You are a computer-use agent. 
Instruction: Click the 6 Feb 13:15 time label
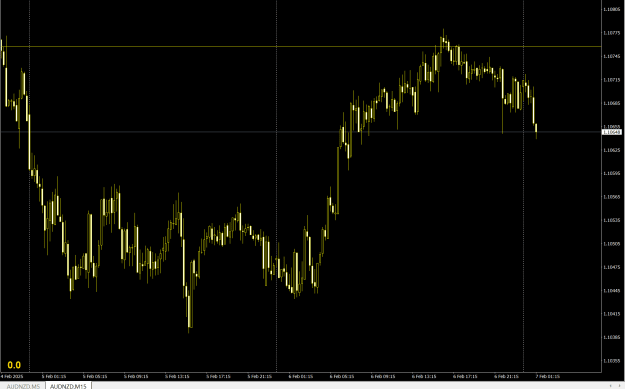coord(424,376)
